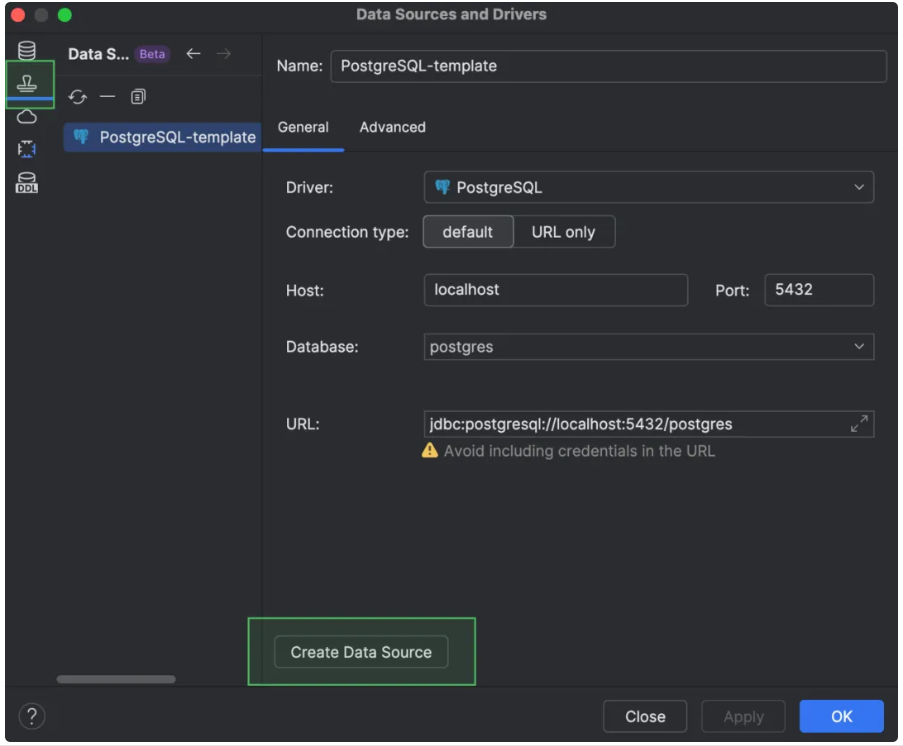Screen dimensions: 903x746
Task: Open the Driver dropdown showing PostgreSQL
Action: pyautogui.click(x=648, y=187)
